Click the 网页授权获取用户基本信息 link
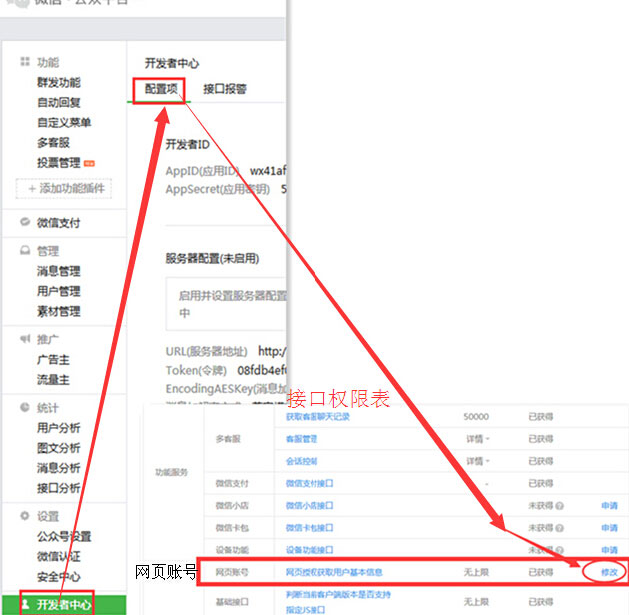 tap(334, 572)
